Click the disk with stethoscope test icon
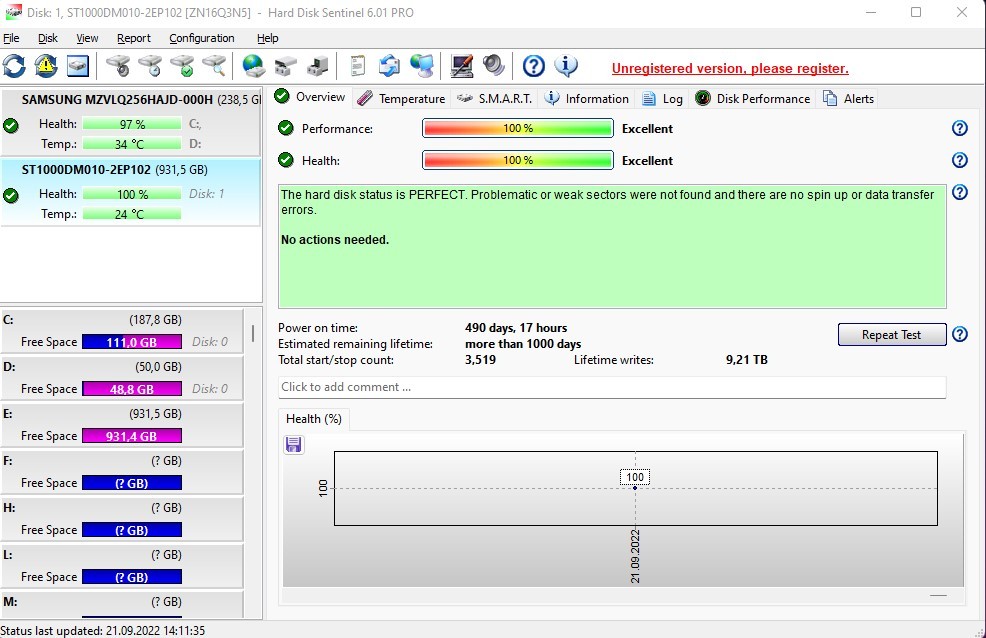The image size is (986, 638). [x=118, y=66]
